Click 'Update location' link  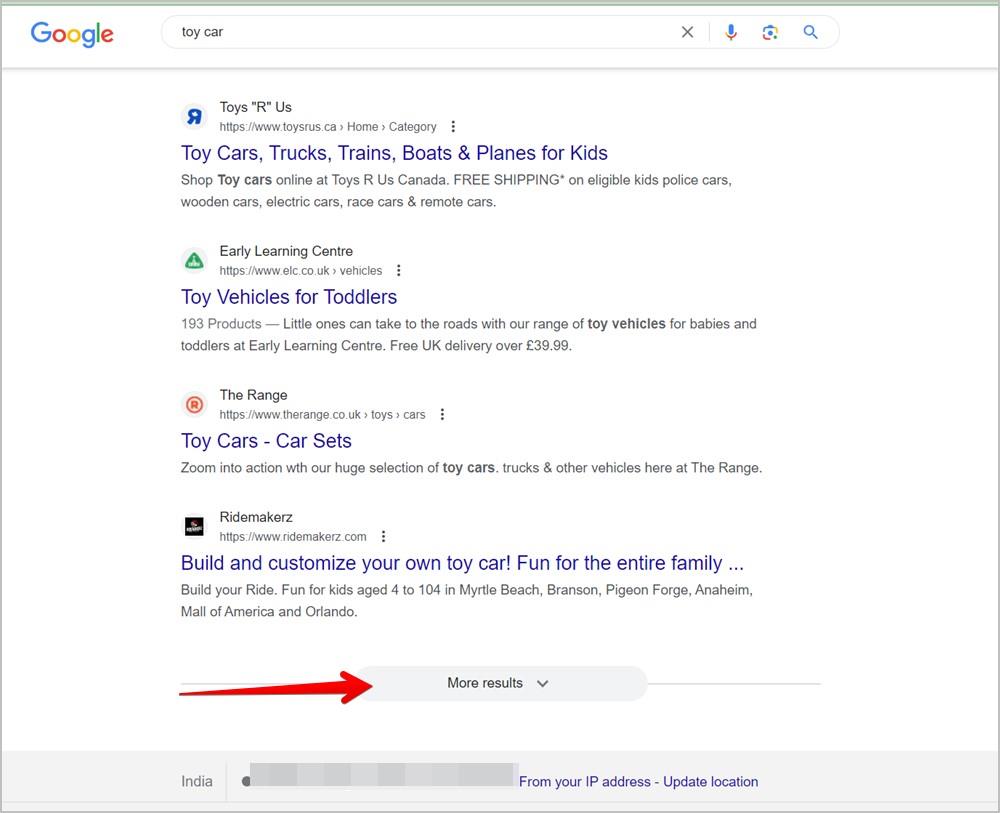coord(710,782)
